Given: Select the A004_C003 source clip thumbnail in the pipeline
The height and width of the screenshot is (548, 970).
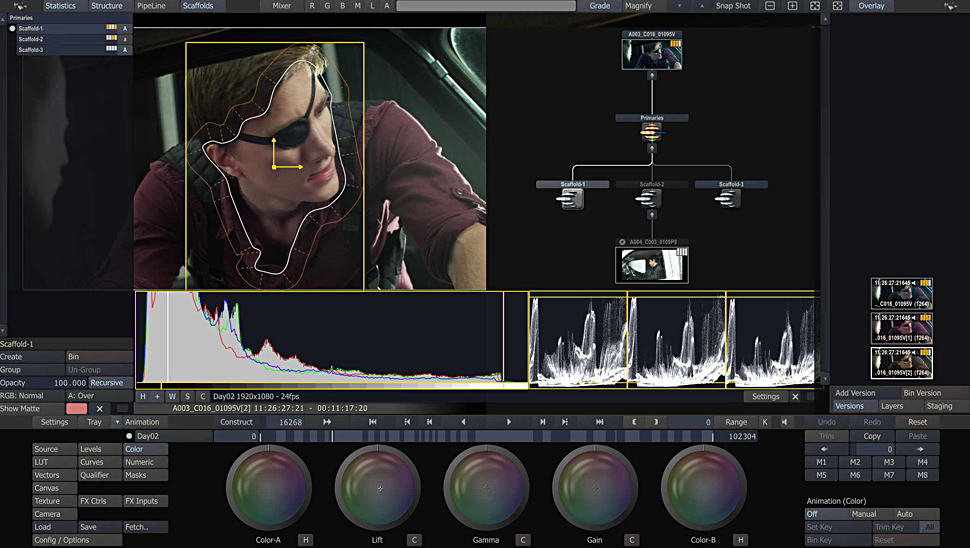Looking at the screenshot, I should 652,264.
